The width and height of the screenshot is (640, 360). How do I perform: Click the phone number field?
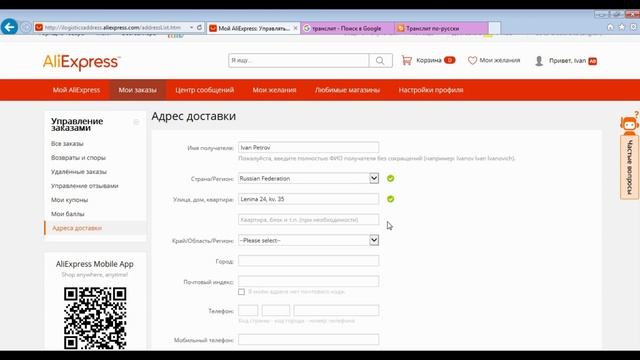pyautogui.click(x=336, y=310)
